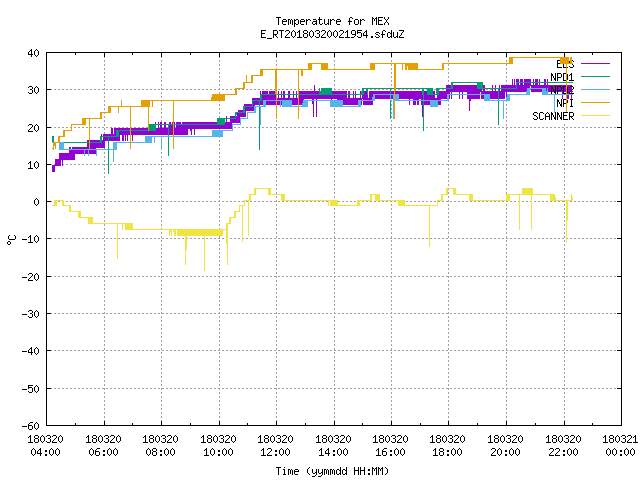Click the y-axis label -30

tap(31, 314)
